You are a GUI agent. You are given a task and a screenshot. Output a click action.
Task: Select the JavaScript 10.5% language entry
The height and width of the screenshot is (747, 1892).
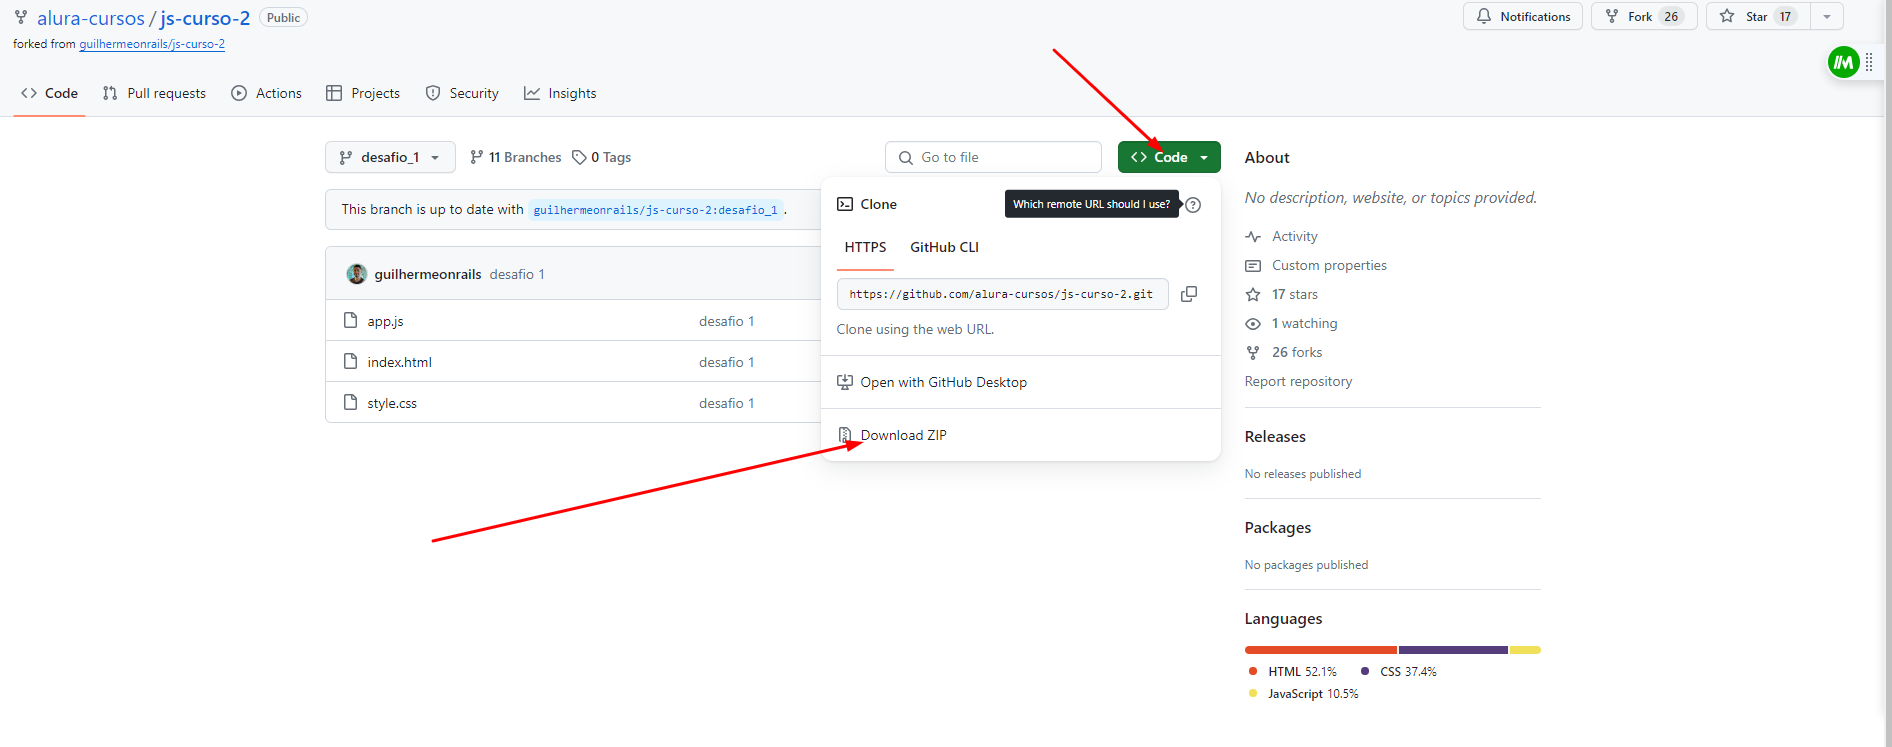pos(1303,694)
